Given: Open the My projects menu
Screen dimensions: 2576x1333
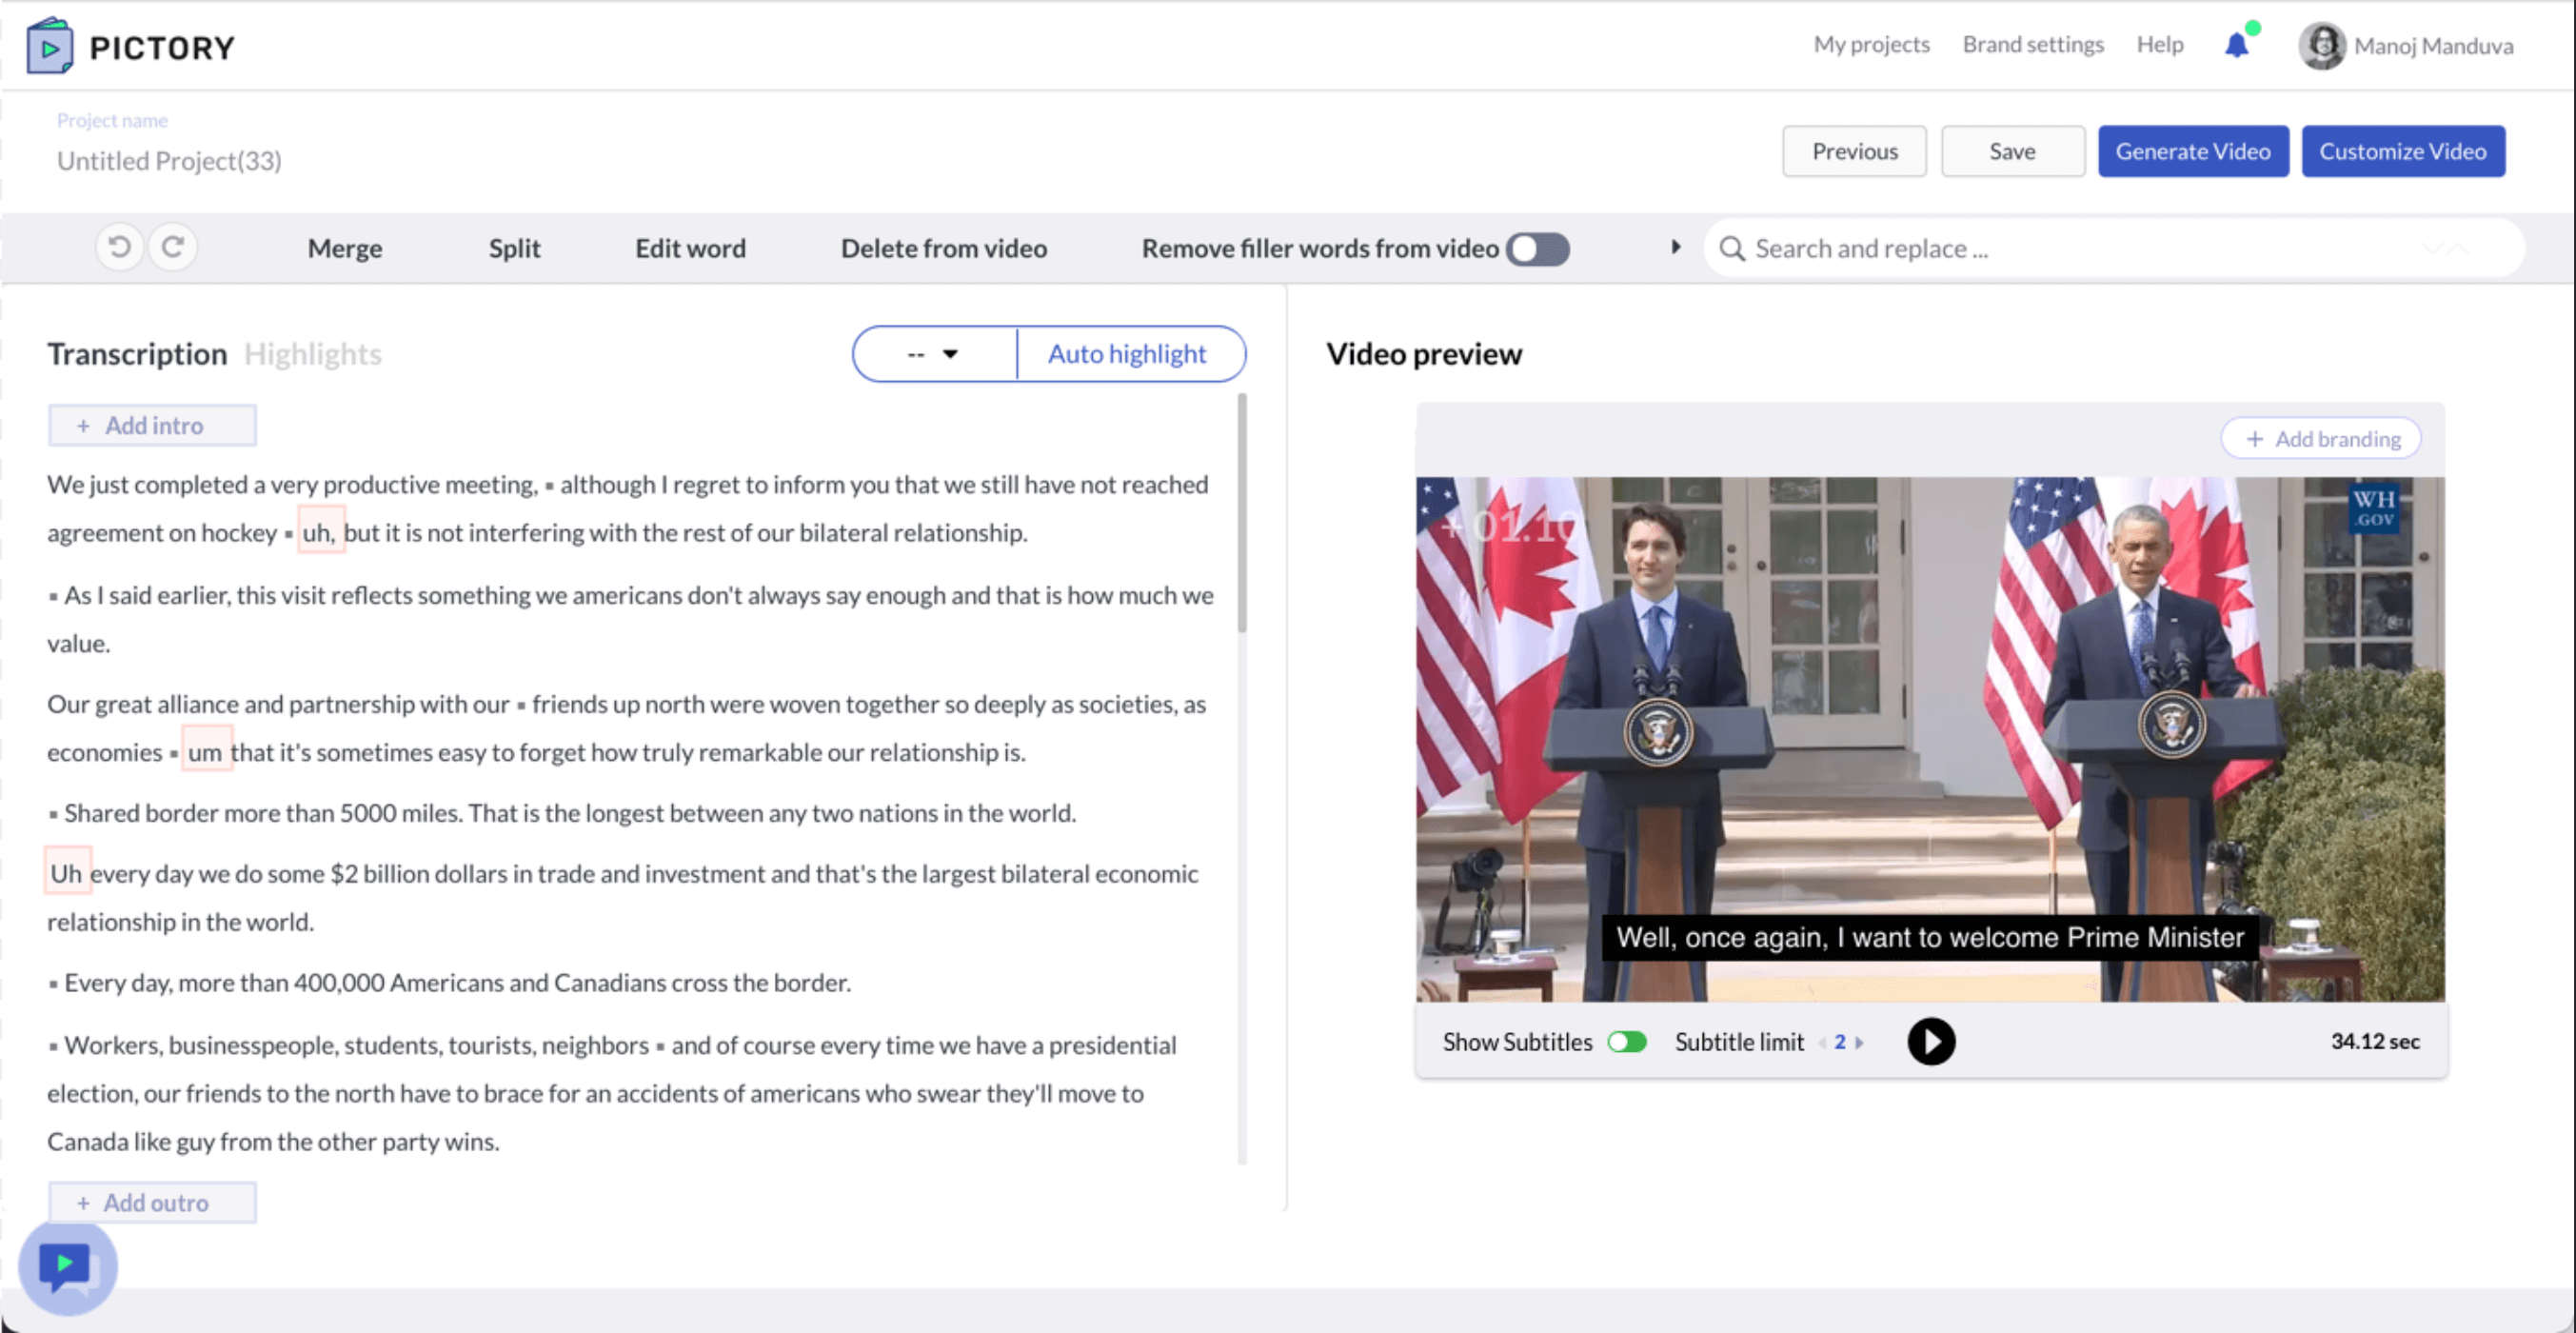Looking at the screenshot, I should pyautogui.click(x=1871, y=45).
